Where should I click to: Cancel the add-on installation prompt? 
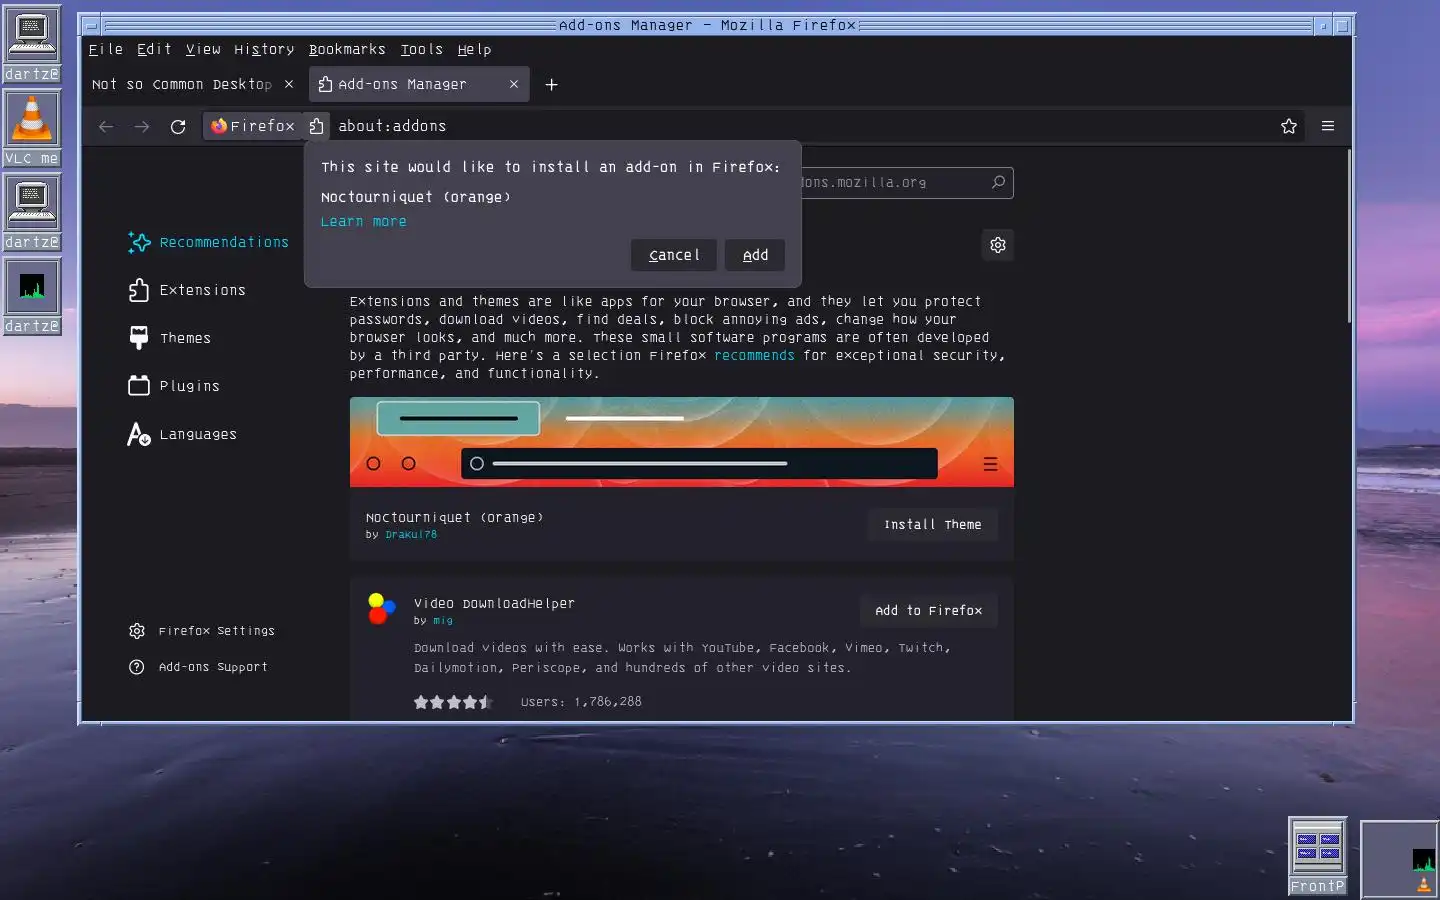pos(674,255)
